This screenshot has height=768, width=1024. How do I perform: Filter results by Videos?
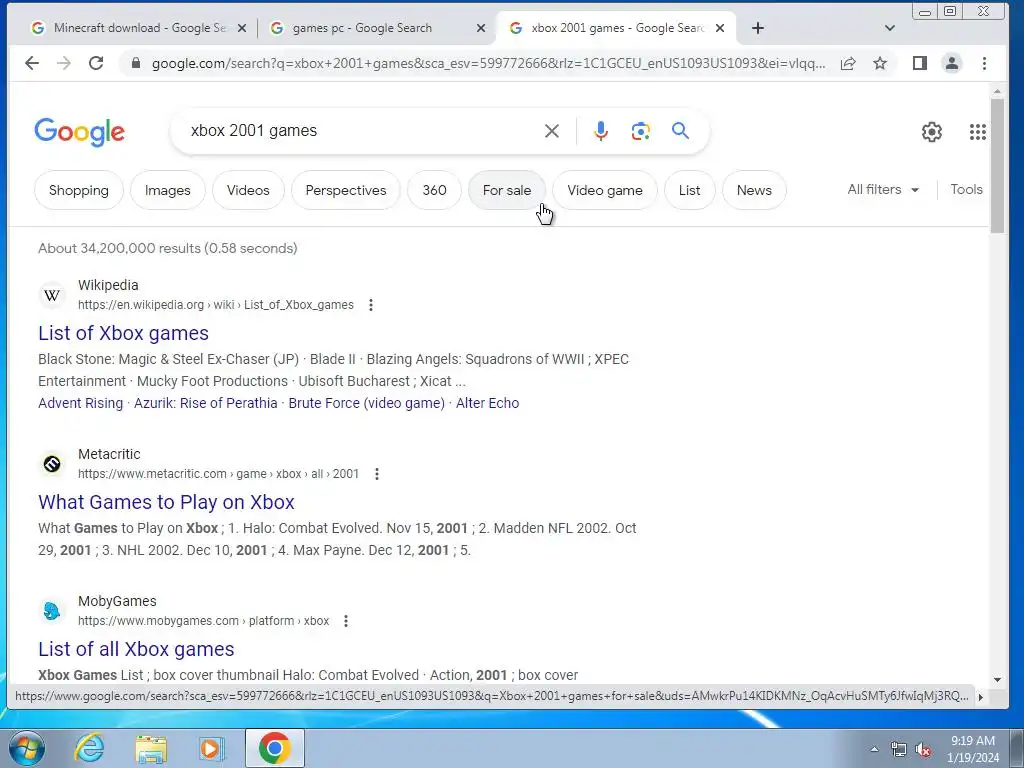click(x=248, y=190)
